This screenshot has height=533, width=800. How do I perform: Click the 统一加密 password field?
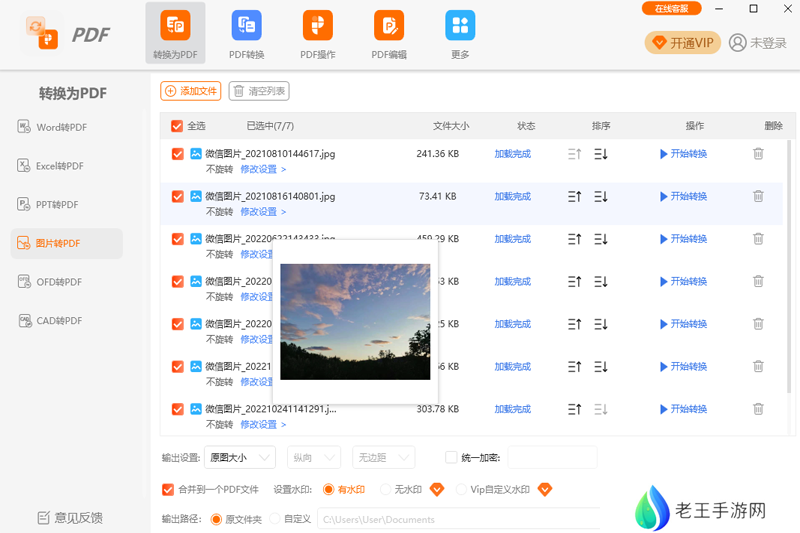(553, 458)
